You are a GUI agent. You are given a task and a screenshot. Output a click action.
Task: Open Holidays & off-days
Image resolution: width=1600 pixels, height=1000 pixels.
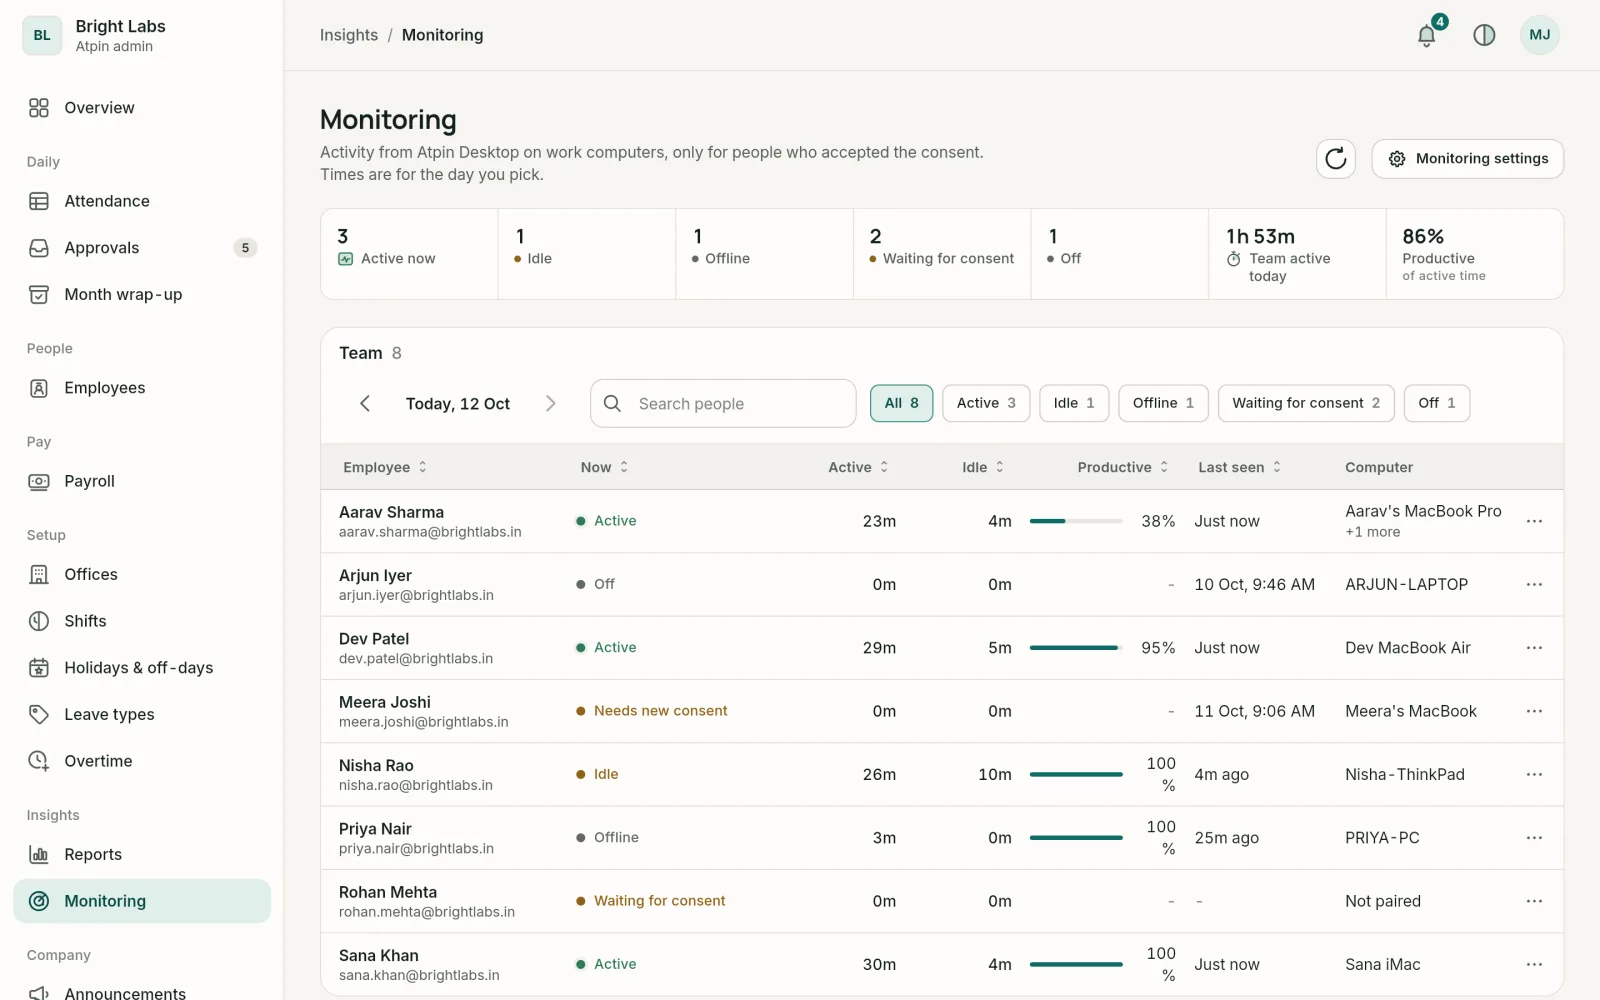click(142, 668)
